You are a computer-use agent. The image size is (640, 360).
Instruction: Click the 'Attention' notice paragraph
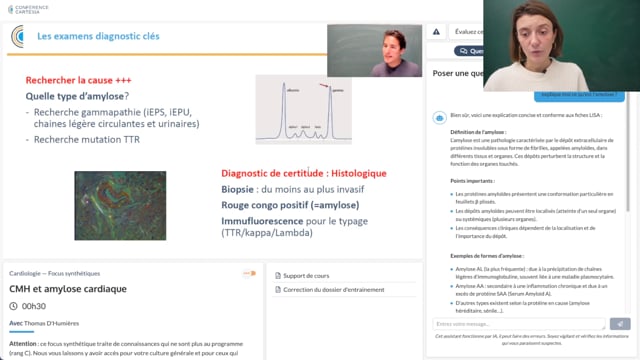(126, 348)
